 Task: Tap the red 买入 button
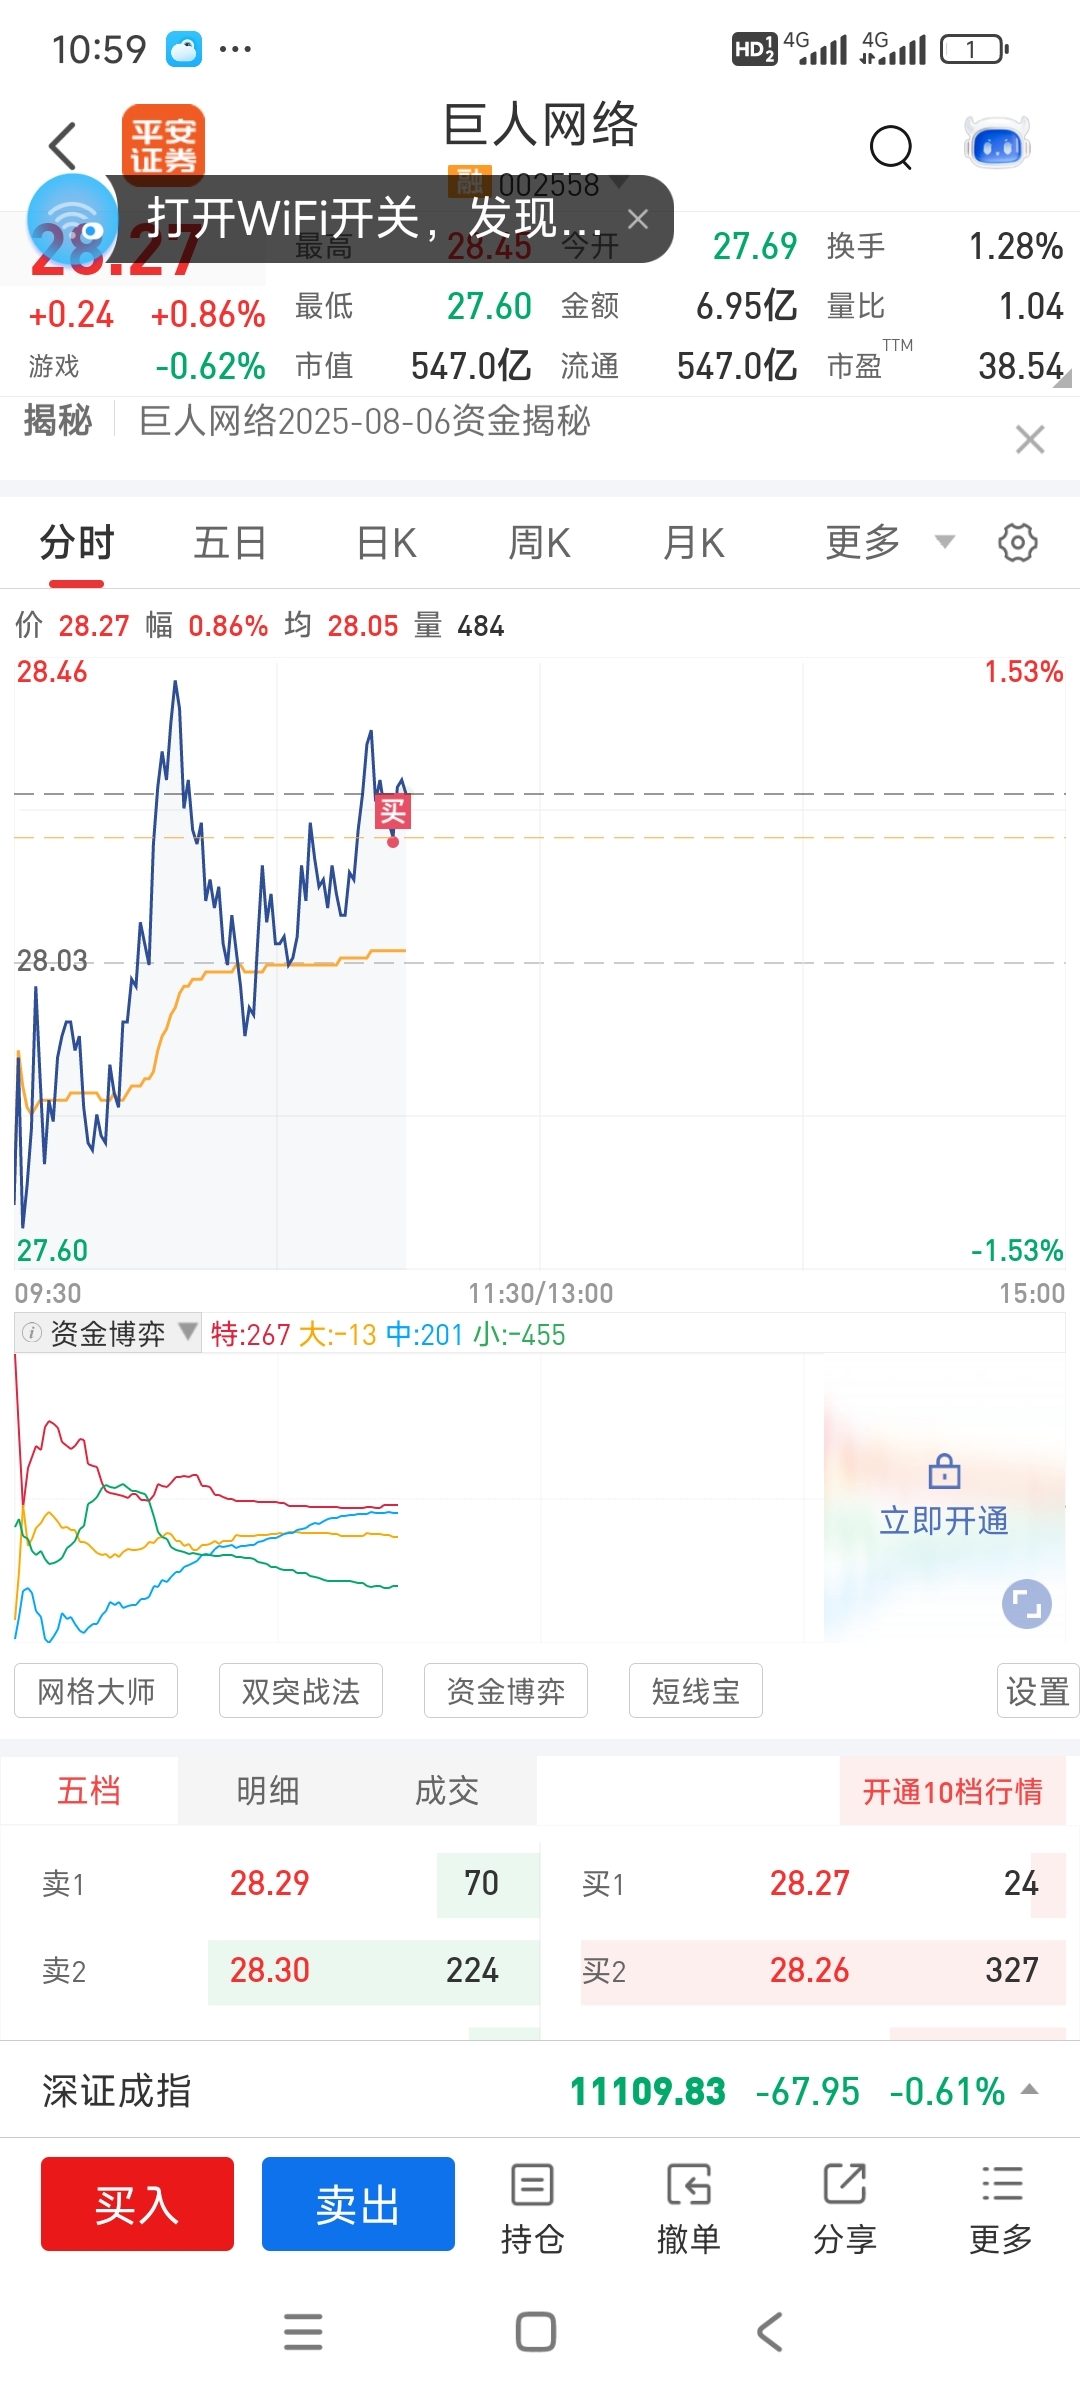pyautogui.click(x=137, y=2204)
